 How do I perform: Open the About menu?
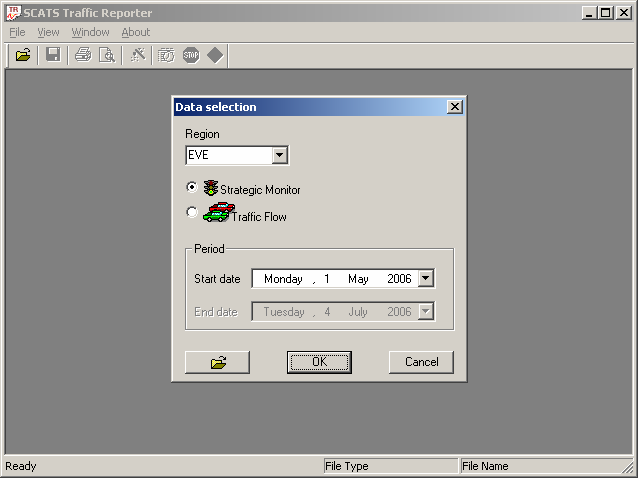135,32
